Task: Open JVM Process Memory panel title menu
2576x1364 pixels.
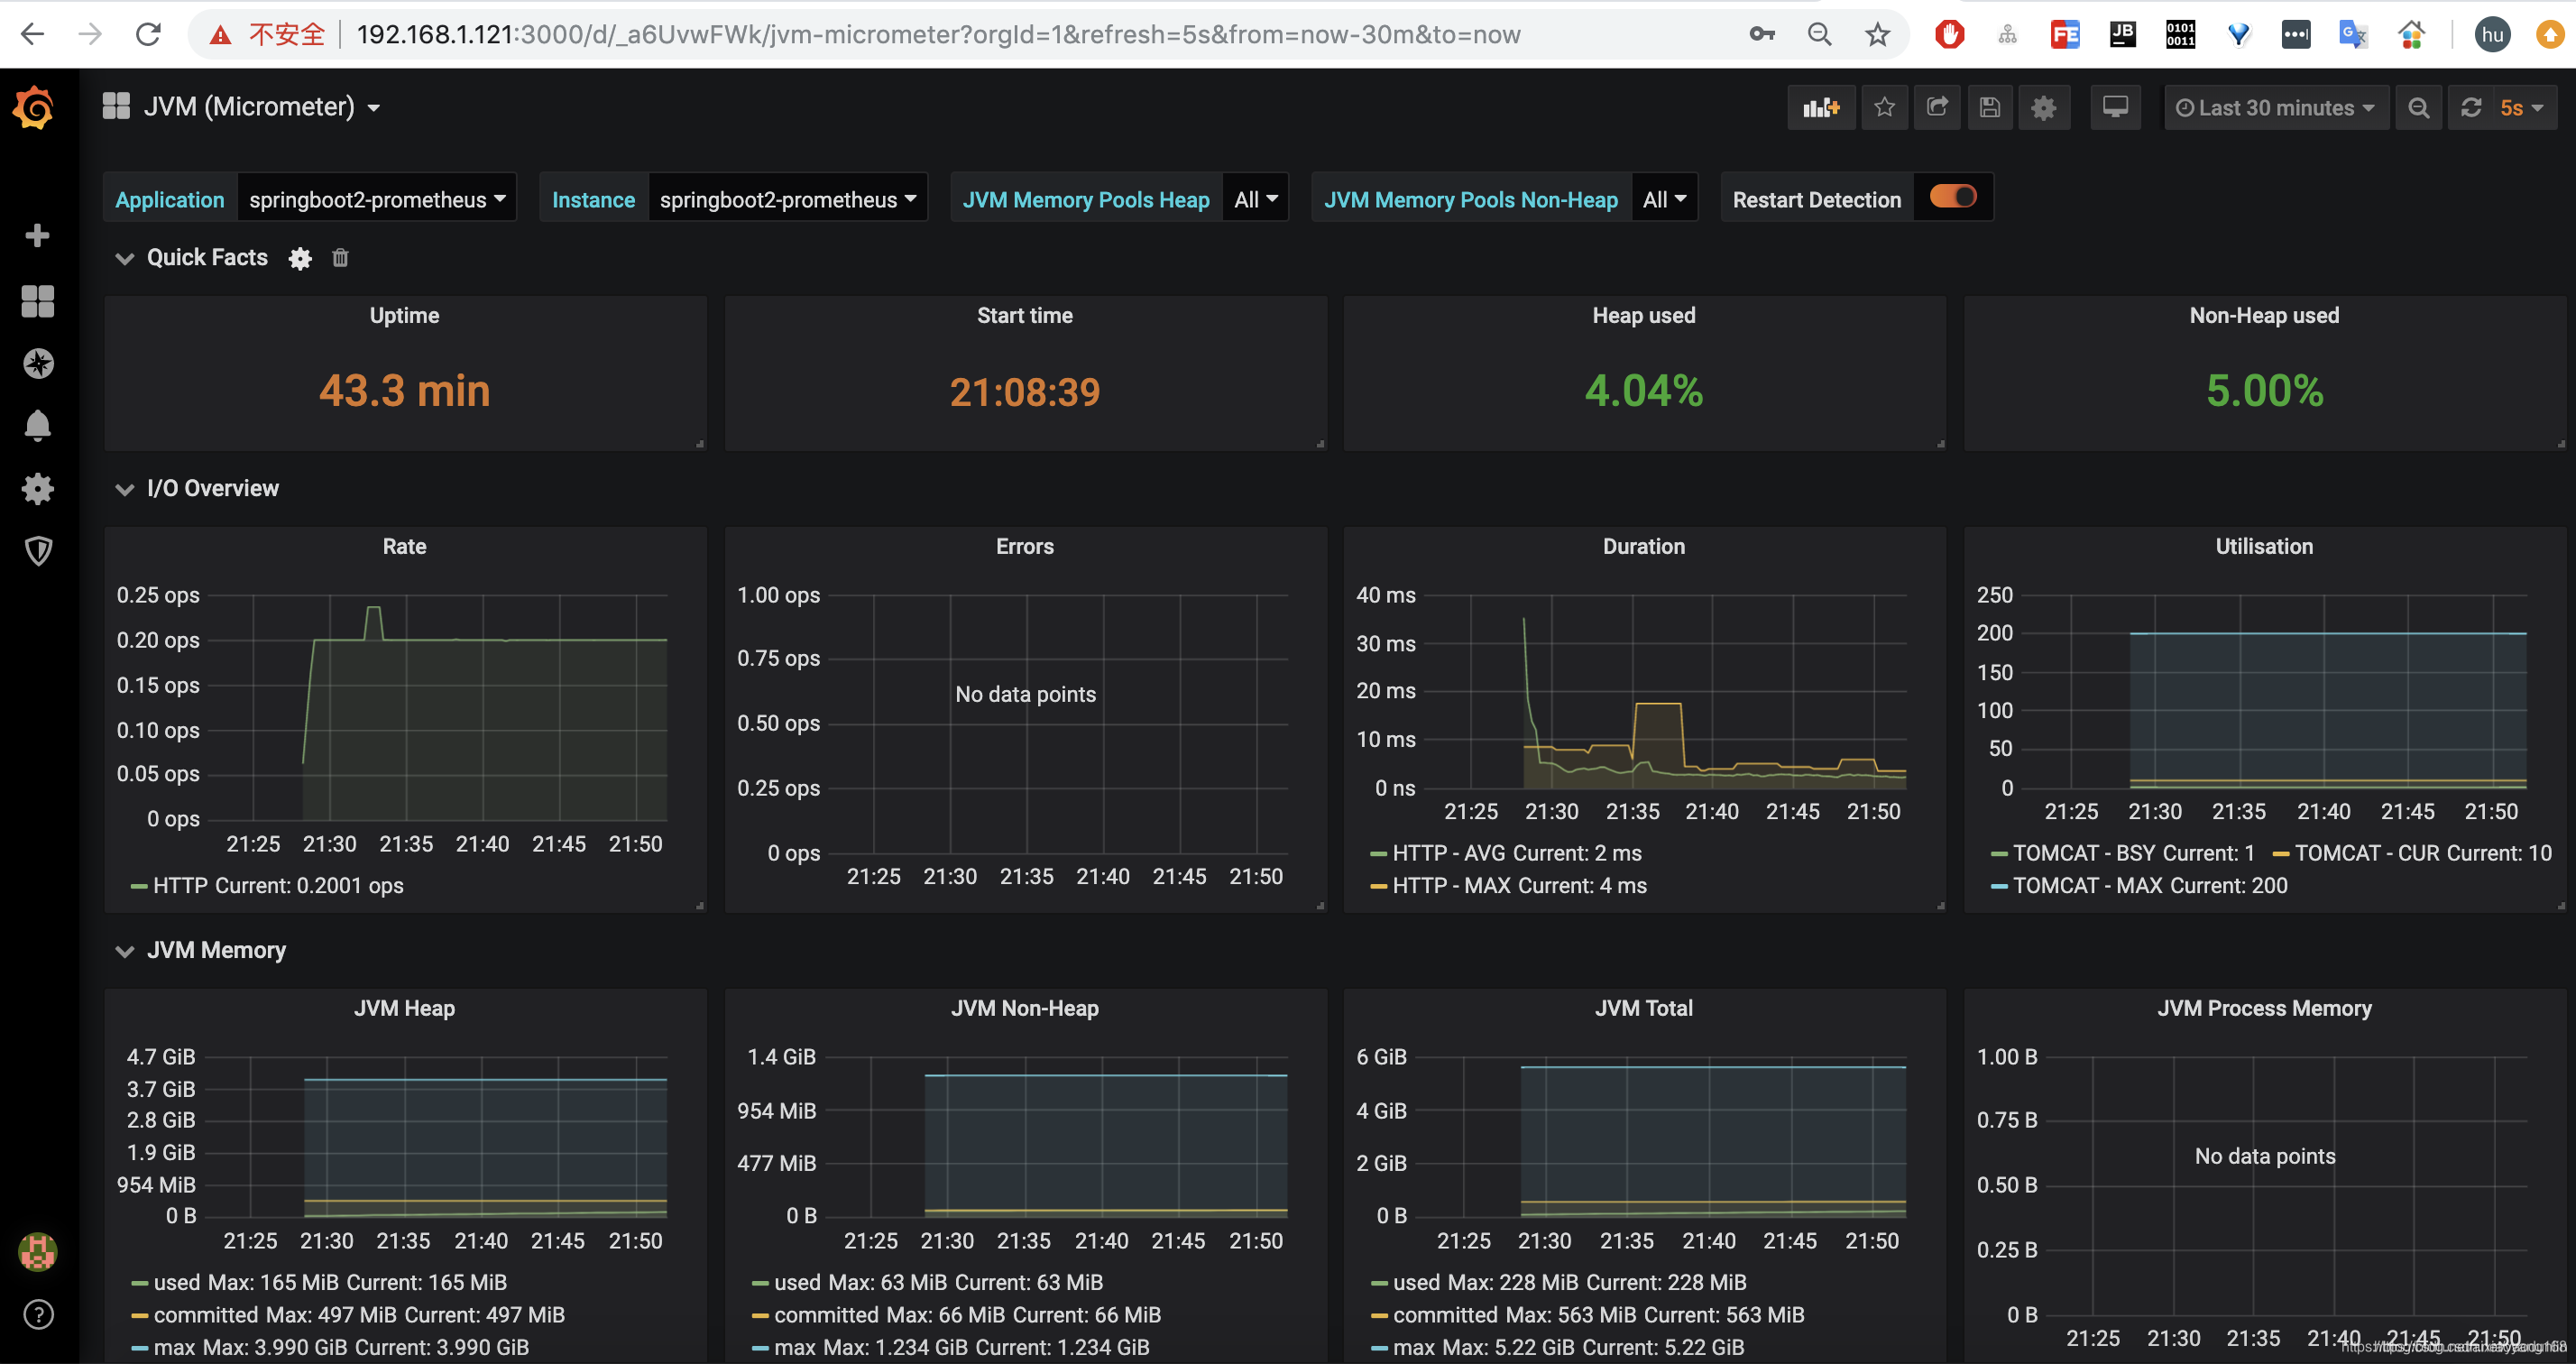Action: [2263, 1009]
